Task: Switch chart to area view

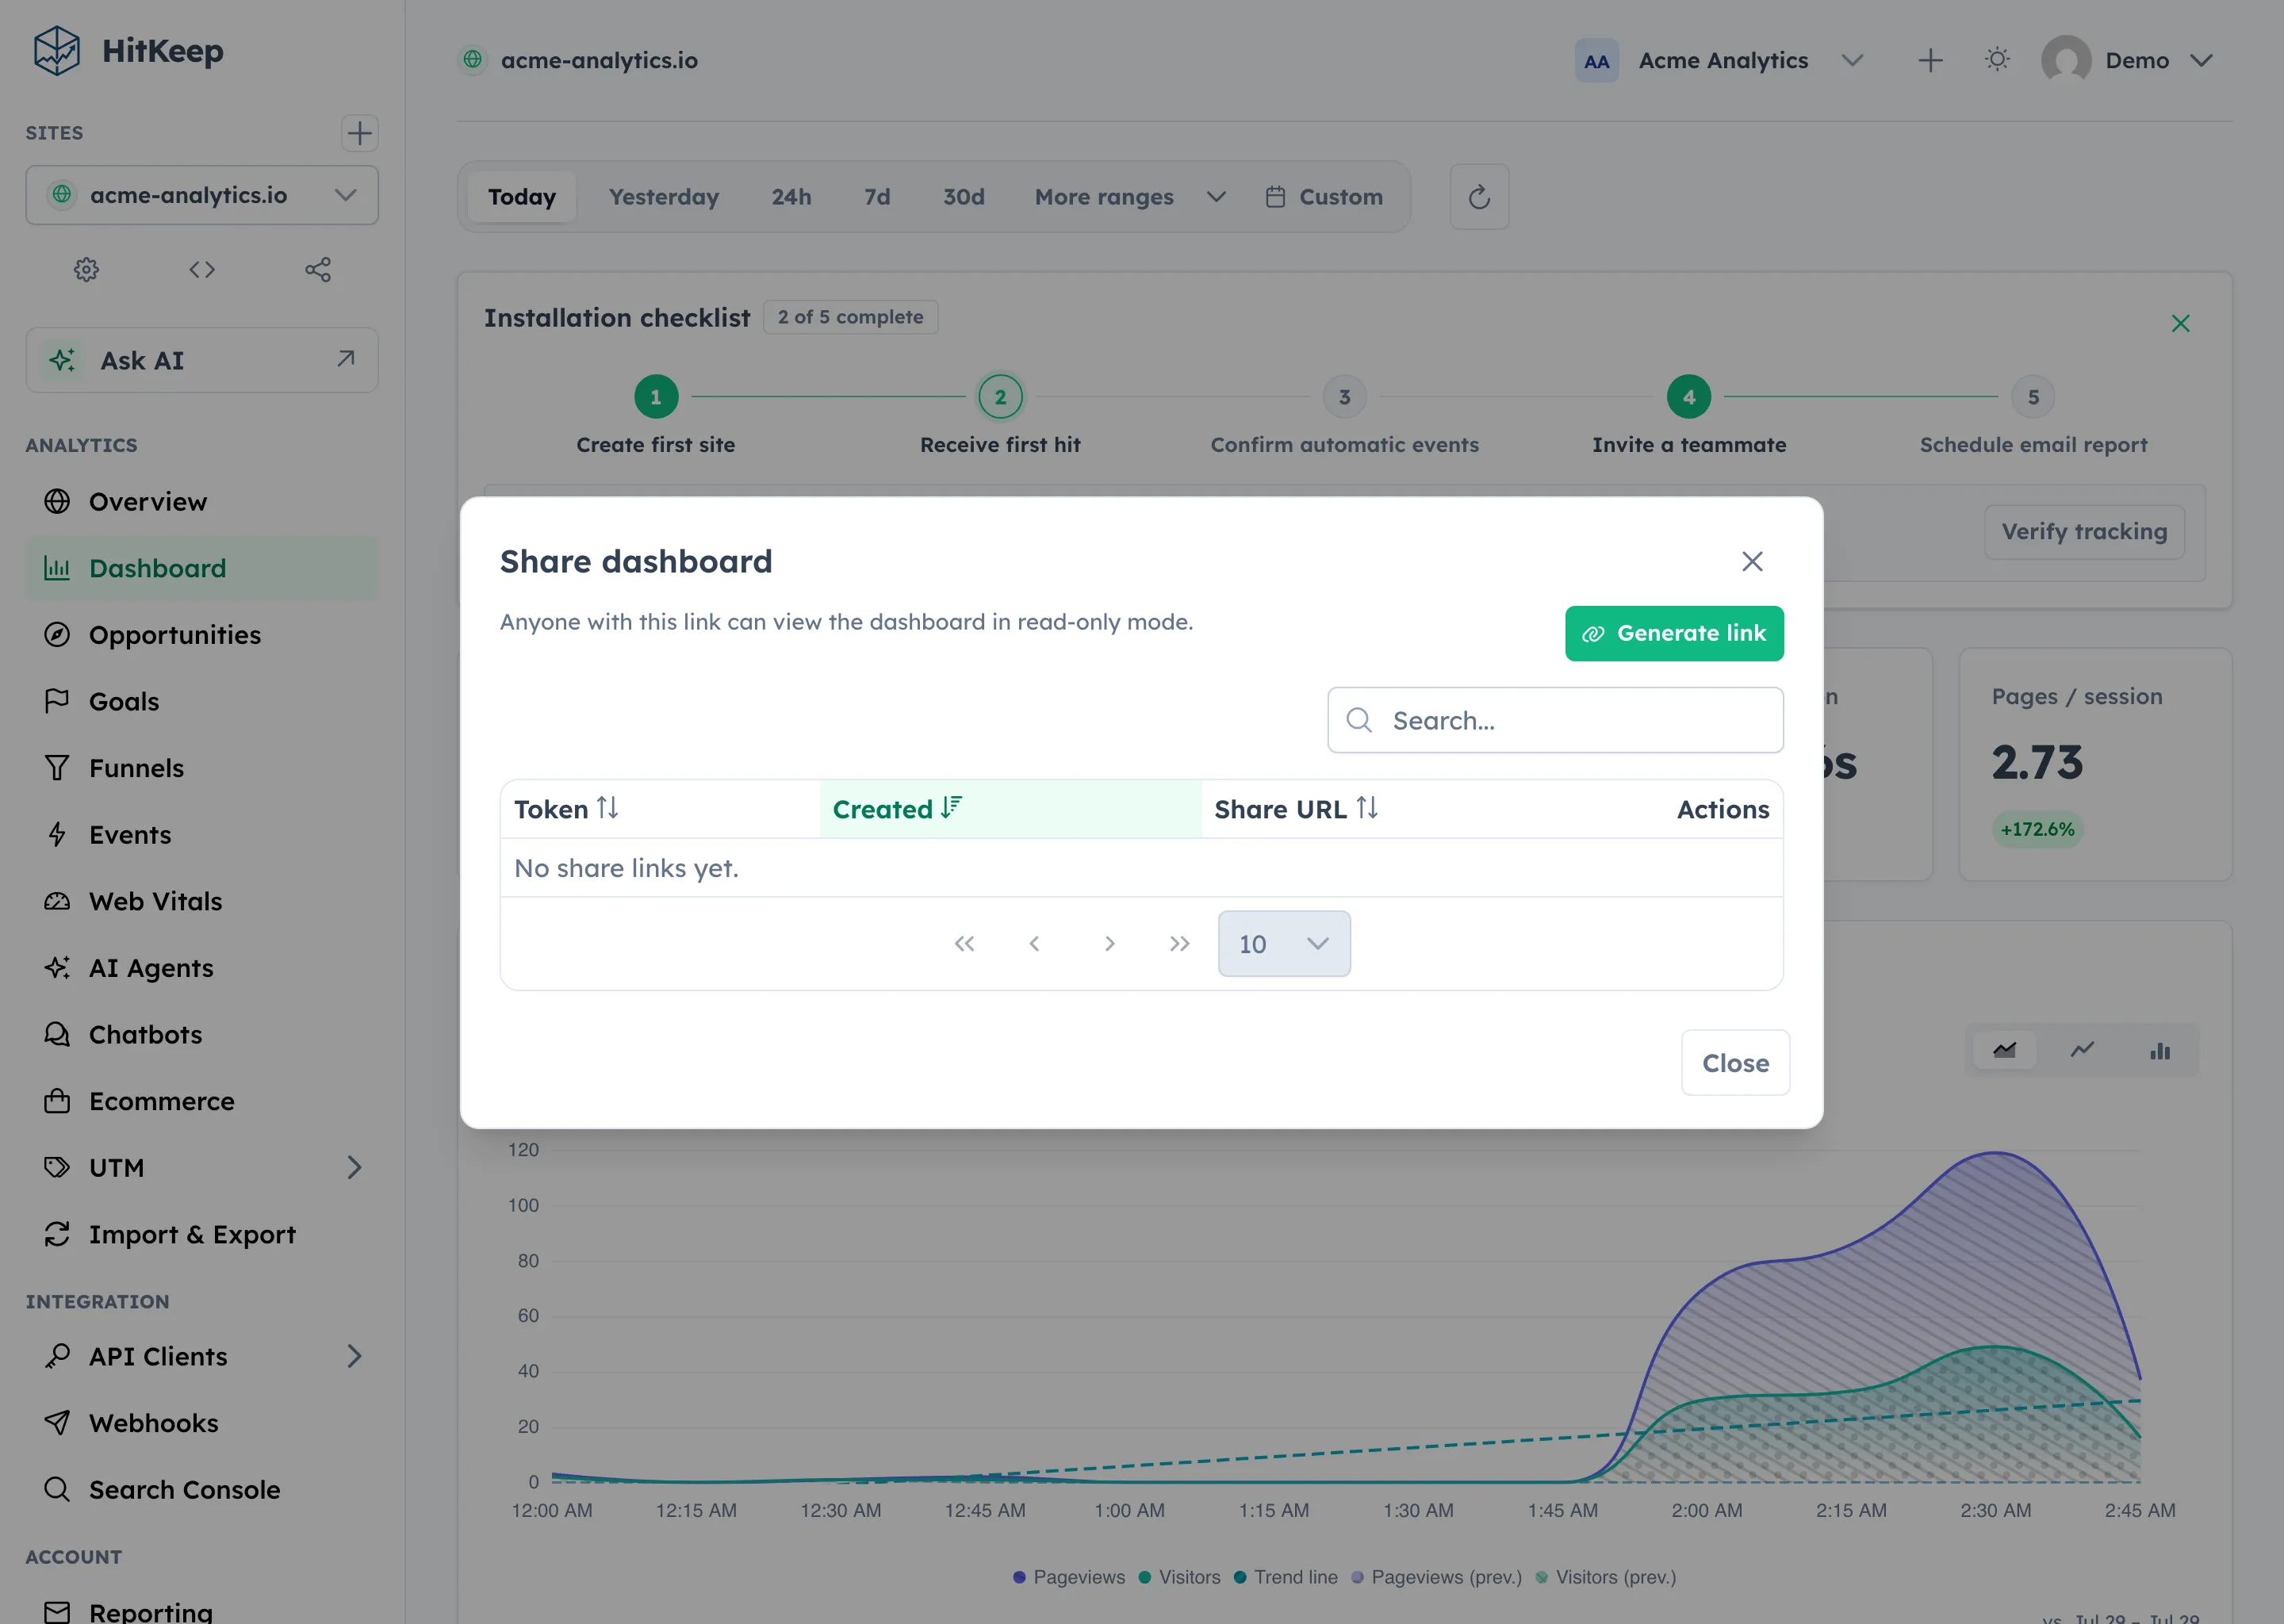Action: pyautogui.click(x=2004, y=1050)
